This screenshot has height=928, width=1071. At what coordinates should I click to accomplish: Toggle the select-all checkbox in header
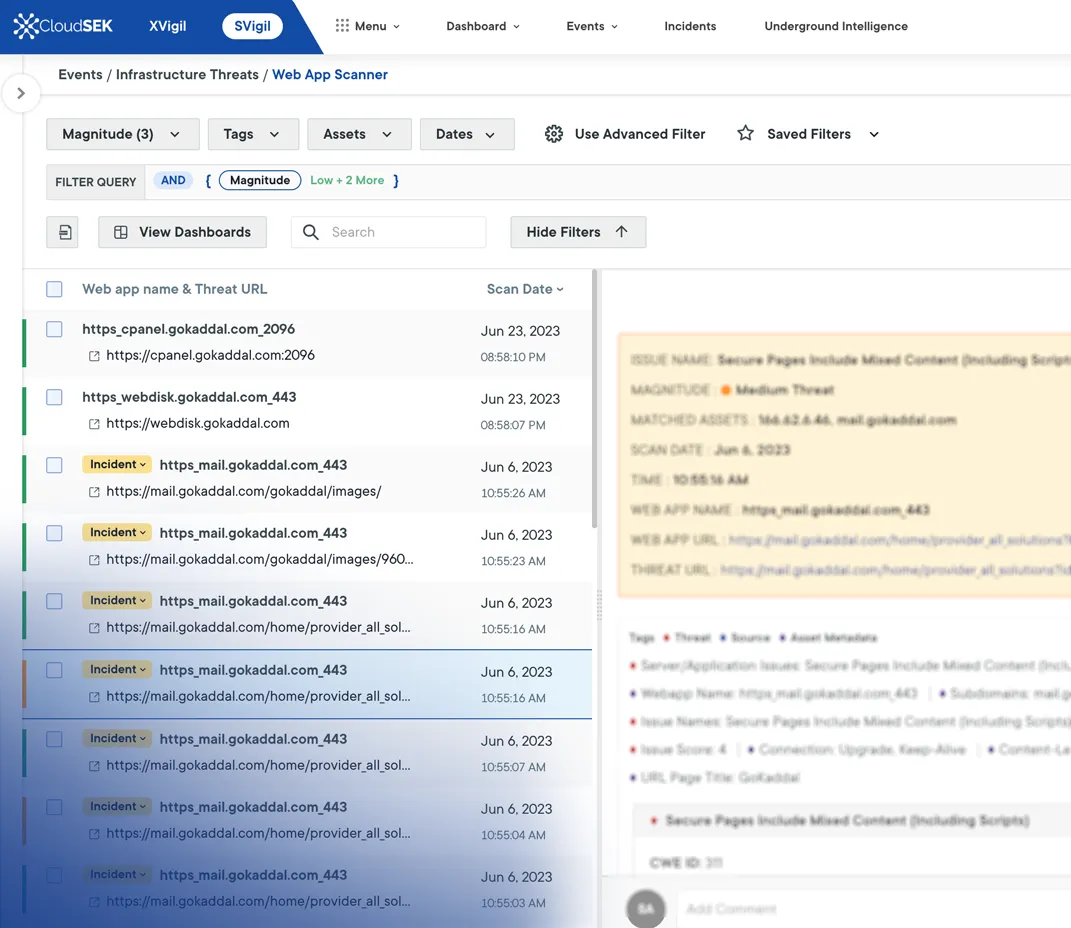point(54,289)
